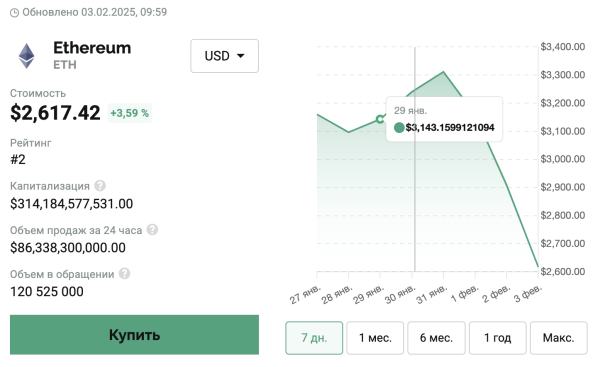600x367 pixels.
Task: Click the Обновлено 03.02.2025, 09:59 timestamp
Action: coord(95,13)
